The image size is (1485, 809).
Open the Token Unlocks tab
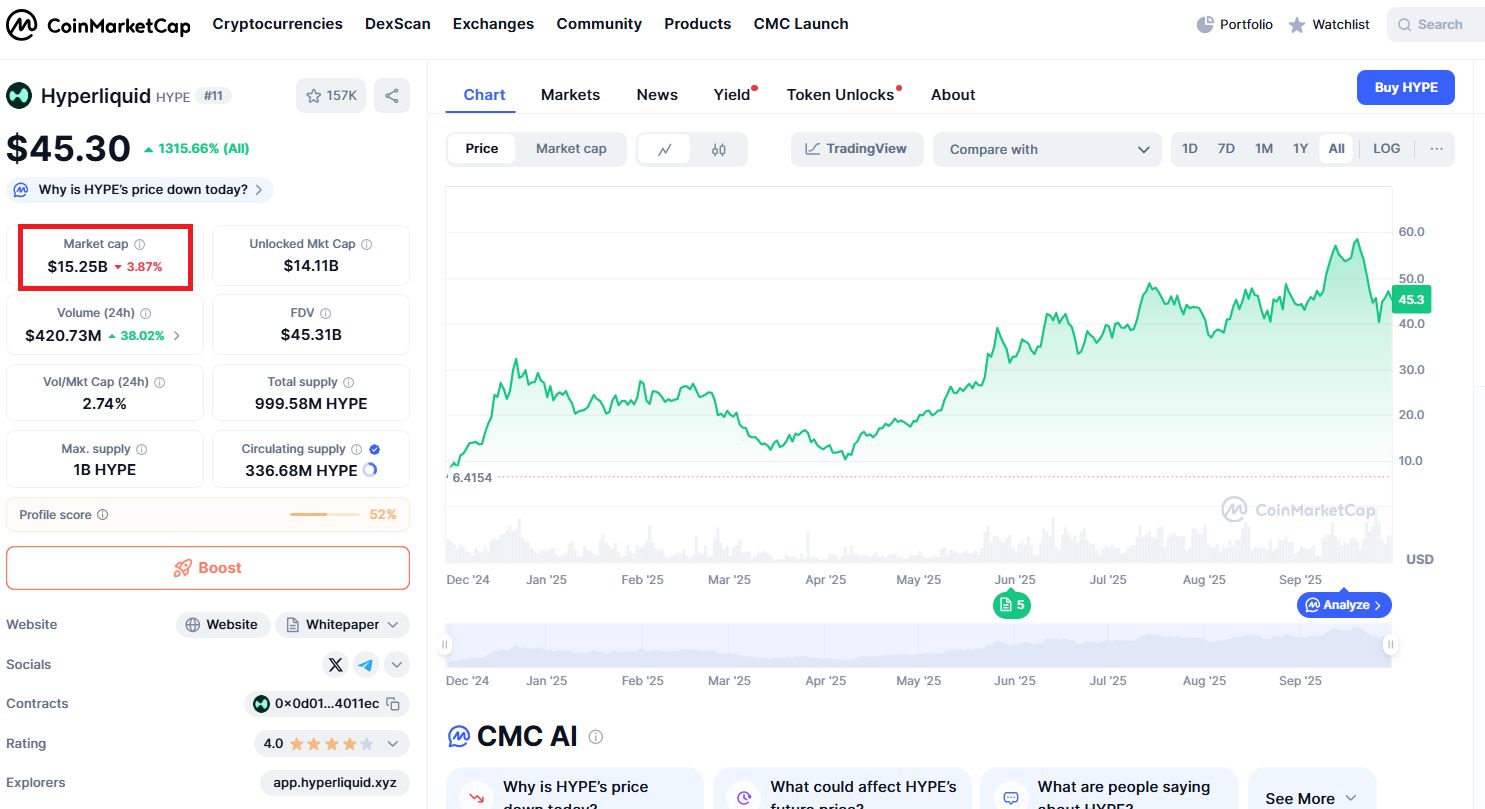click(840, 95)
